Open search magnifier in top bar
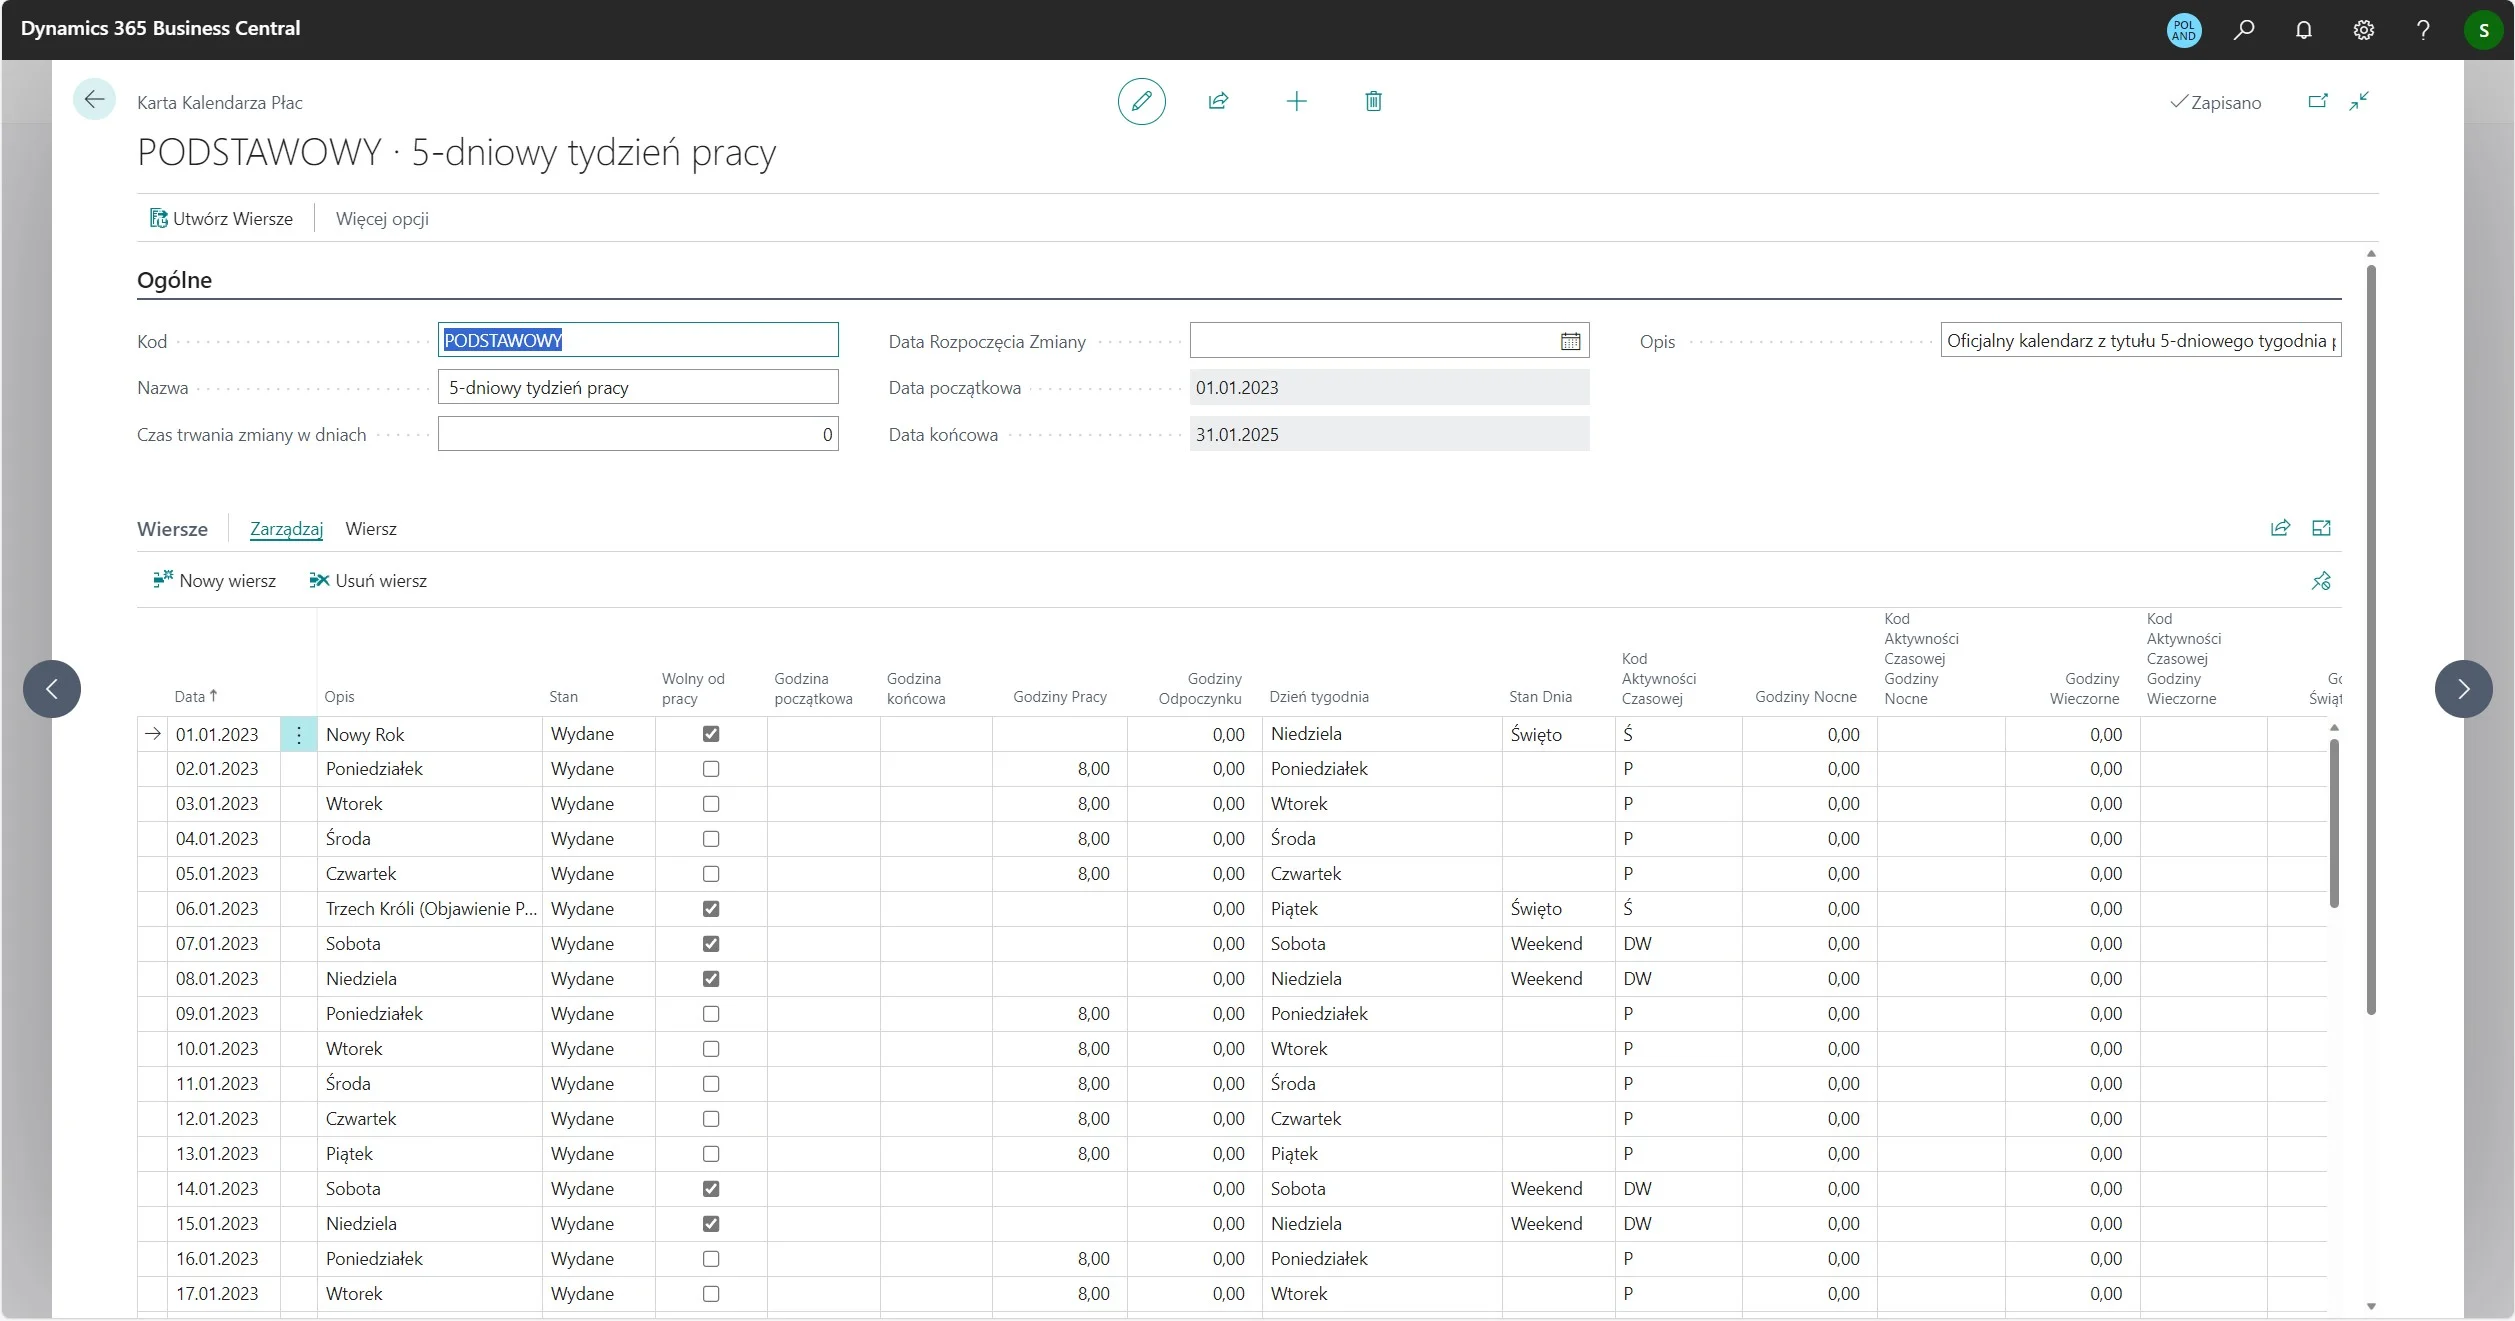This screenshot has width=2515, height=1321. tap(2244, 30)
